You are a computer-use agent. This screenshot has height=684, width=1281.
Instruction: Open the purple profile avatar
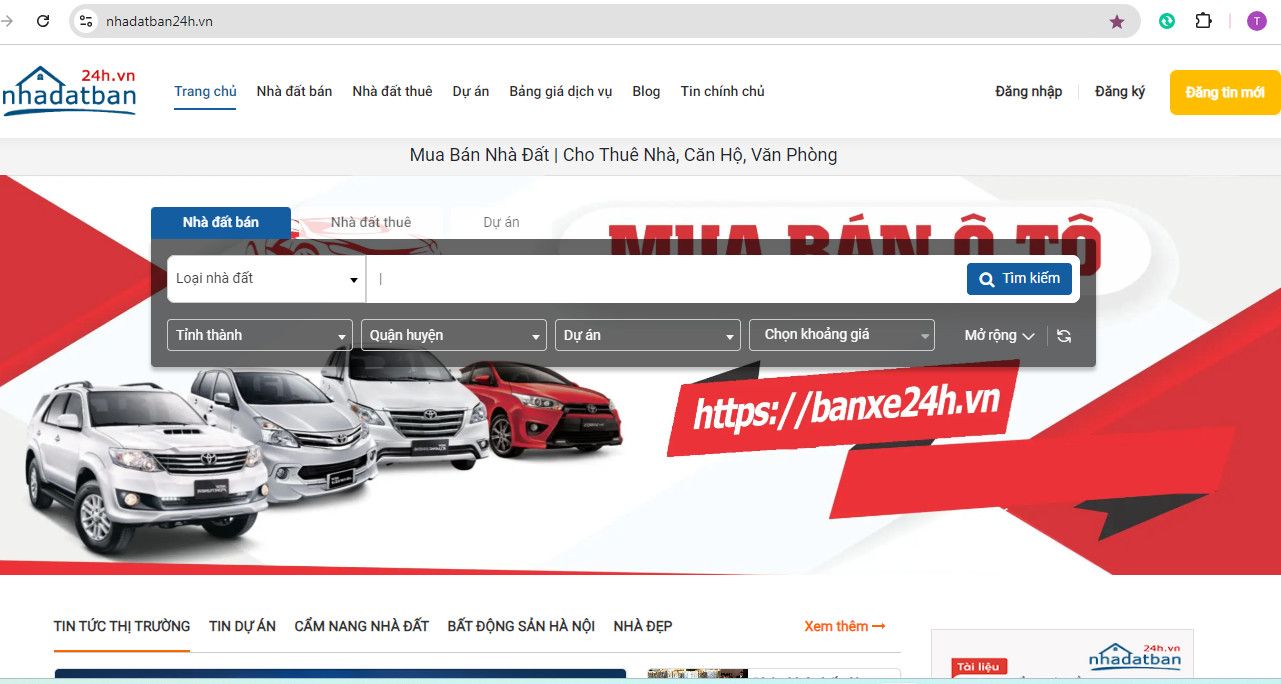1256,21
